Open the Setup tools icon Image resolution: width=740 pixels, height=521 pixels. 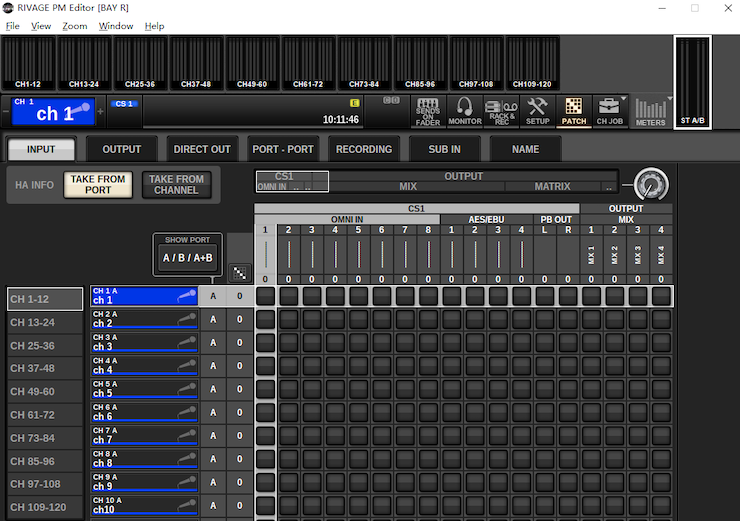[538, 111]
